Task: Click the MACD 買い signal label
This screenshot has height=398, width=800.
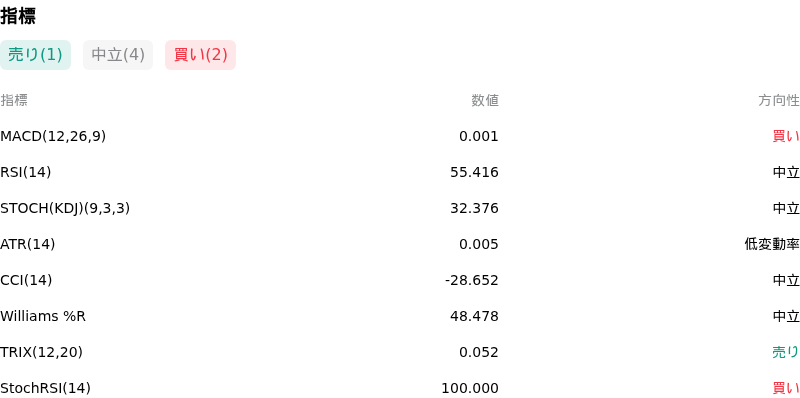Action: 786,136
